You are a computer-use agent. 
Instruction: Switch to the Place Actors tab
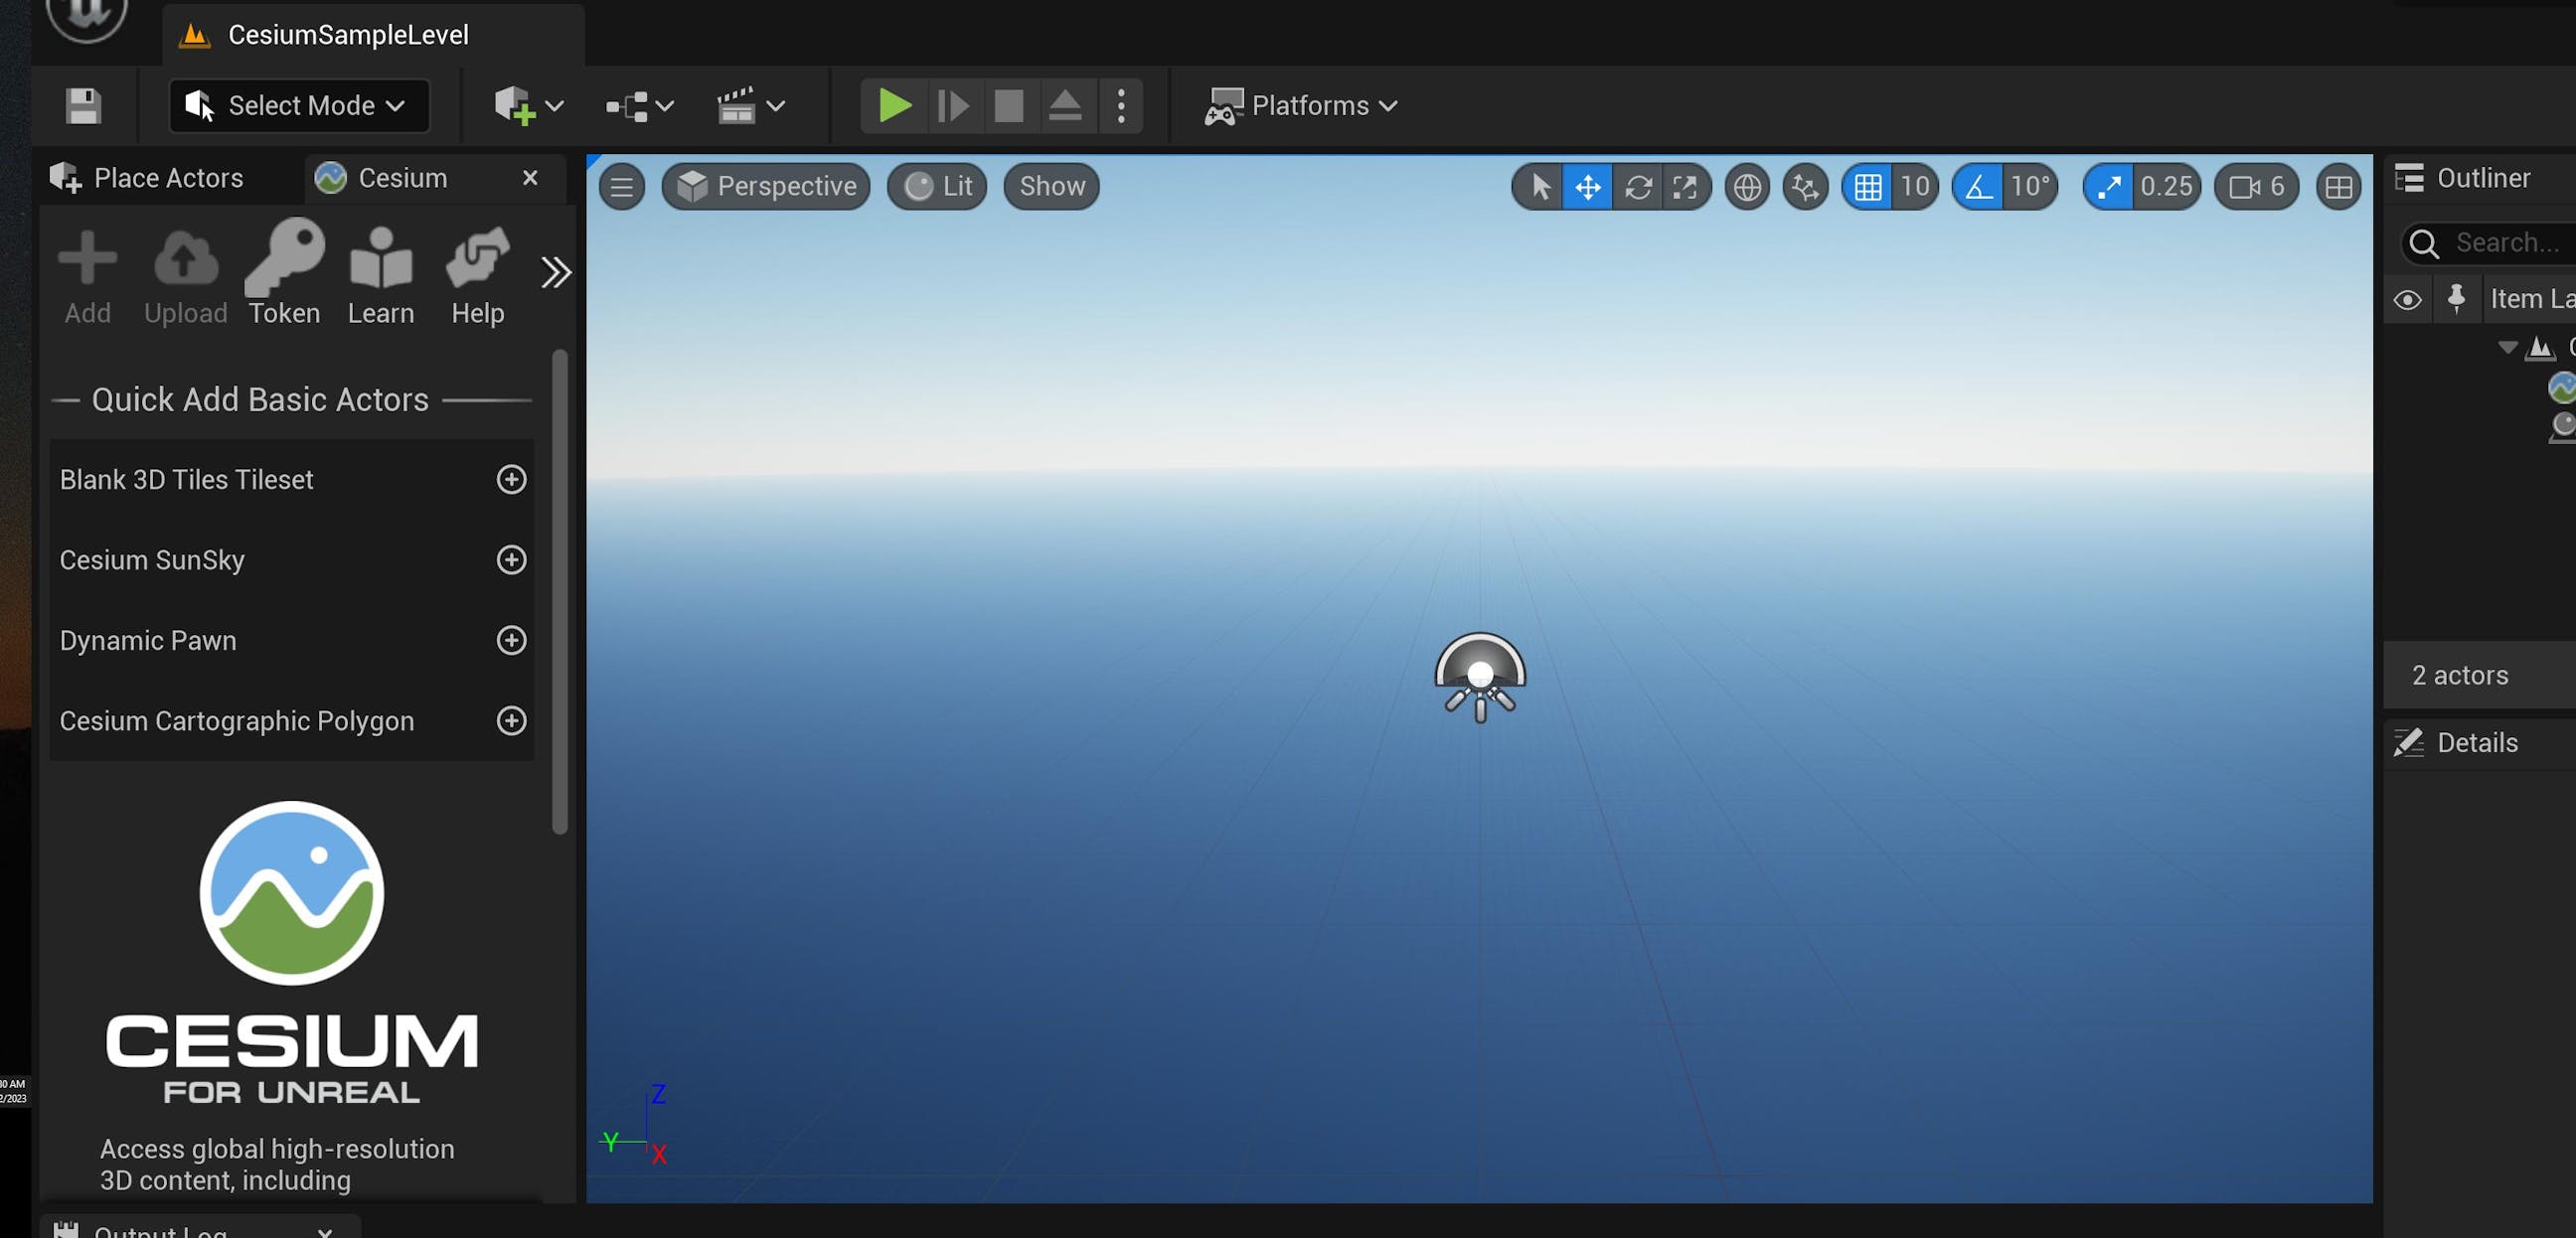coord(167,177)
